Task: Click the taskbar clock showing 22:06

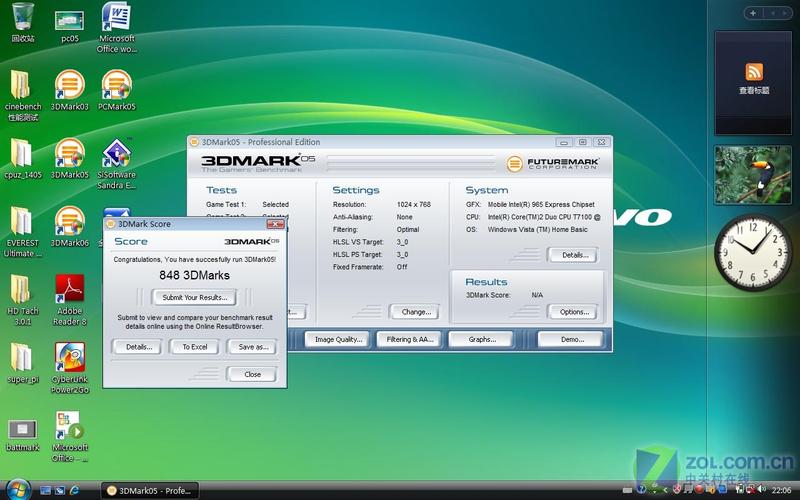Action: click(782, 490)
